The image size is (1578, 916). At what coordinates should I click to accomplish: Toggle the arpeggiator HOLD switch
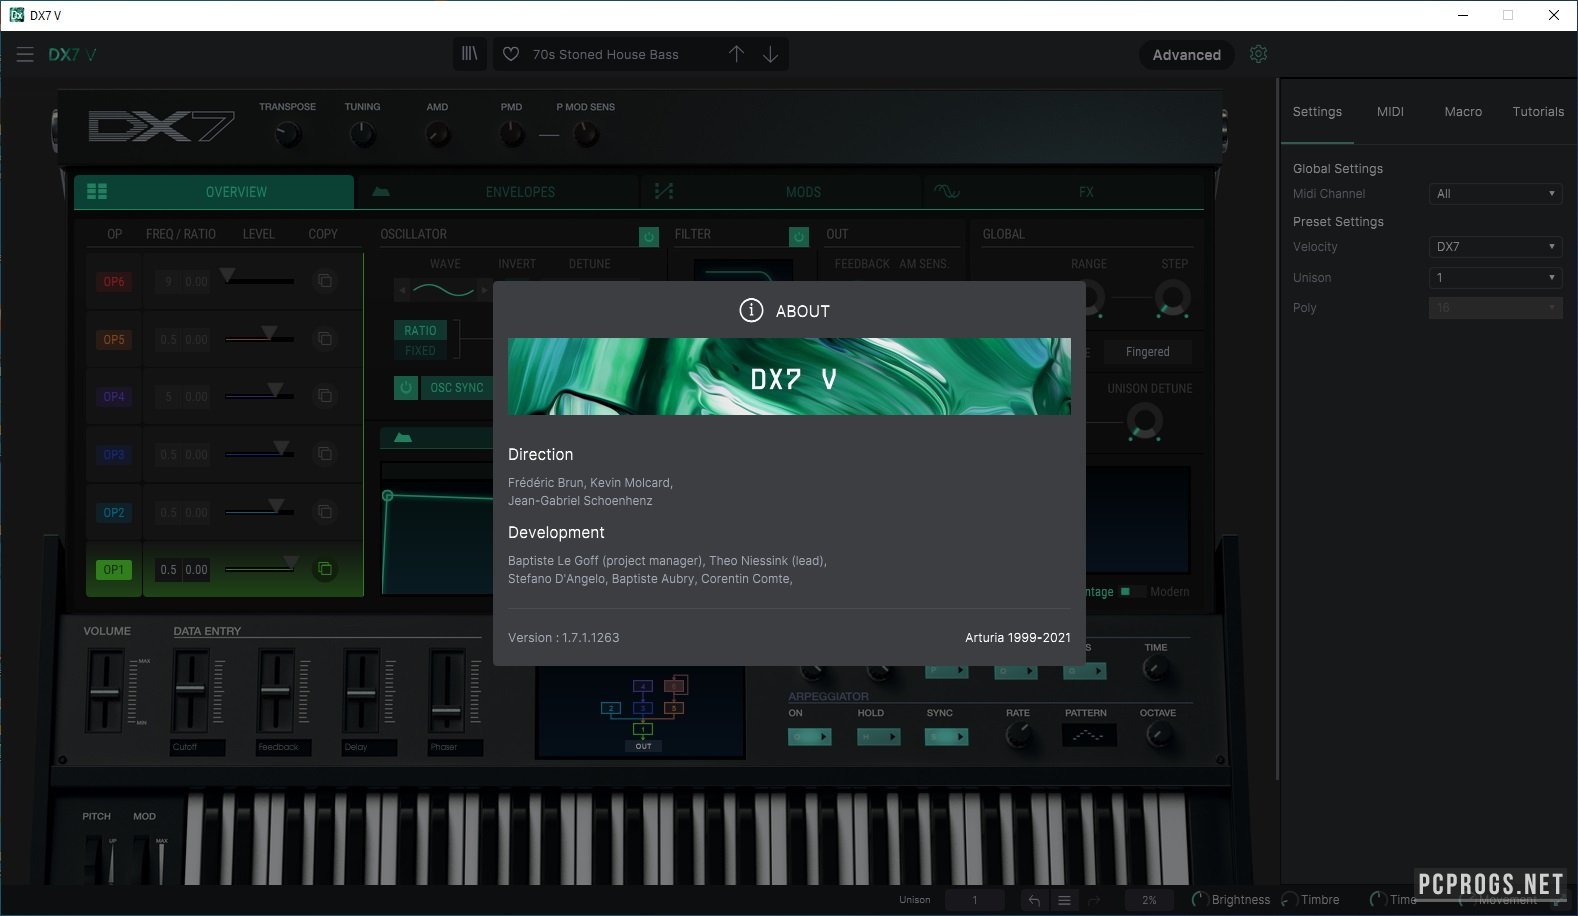tap(879, 737)
